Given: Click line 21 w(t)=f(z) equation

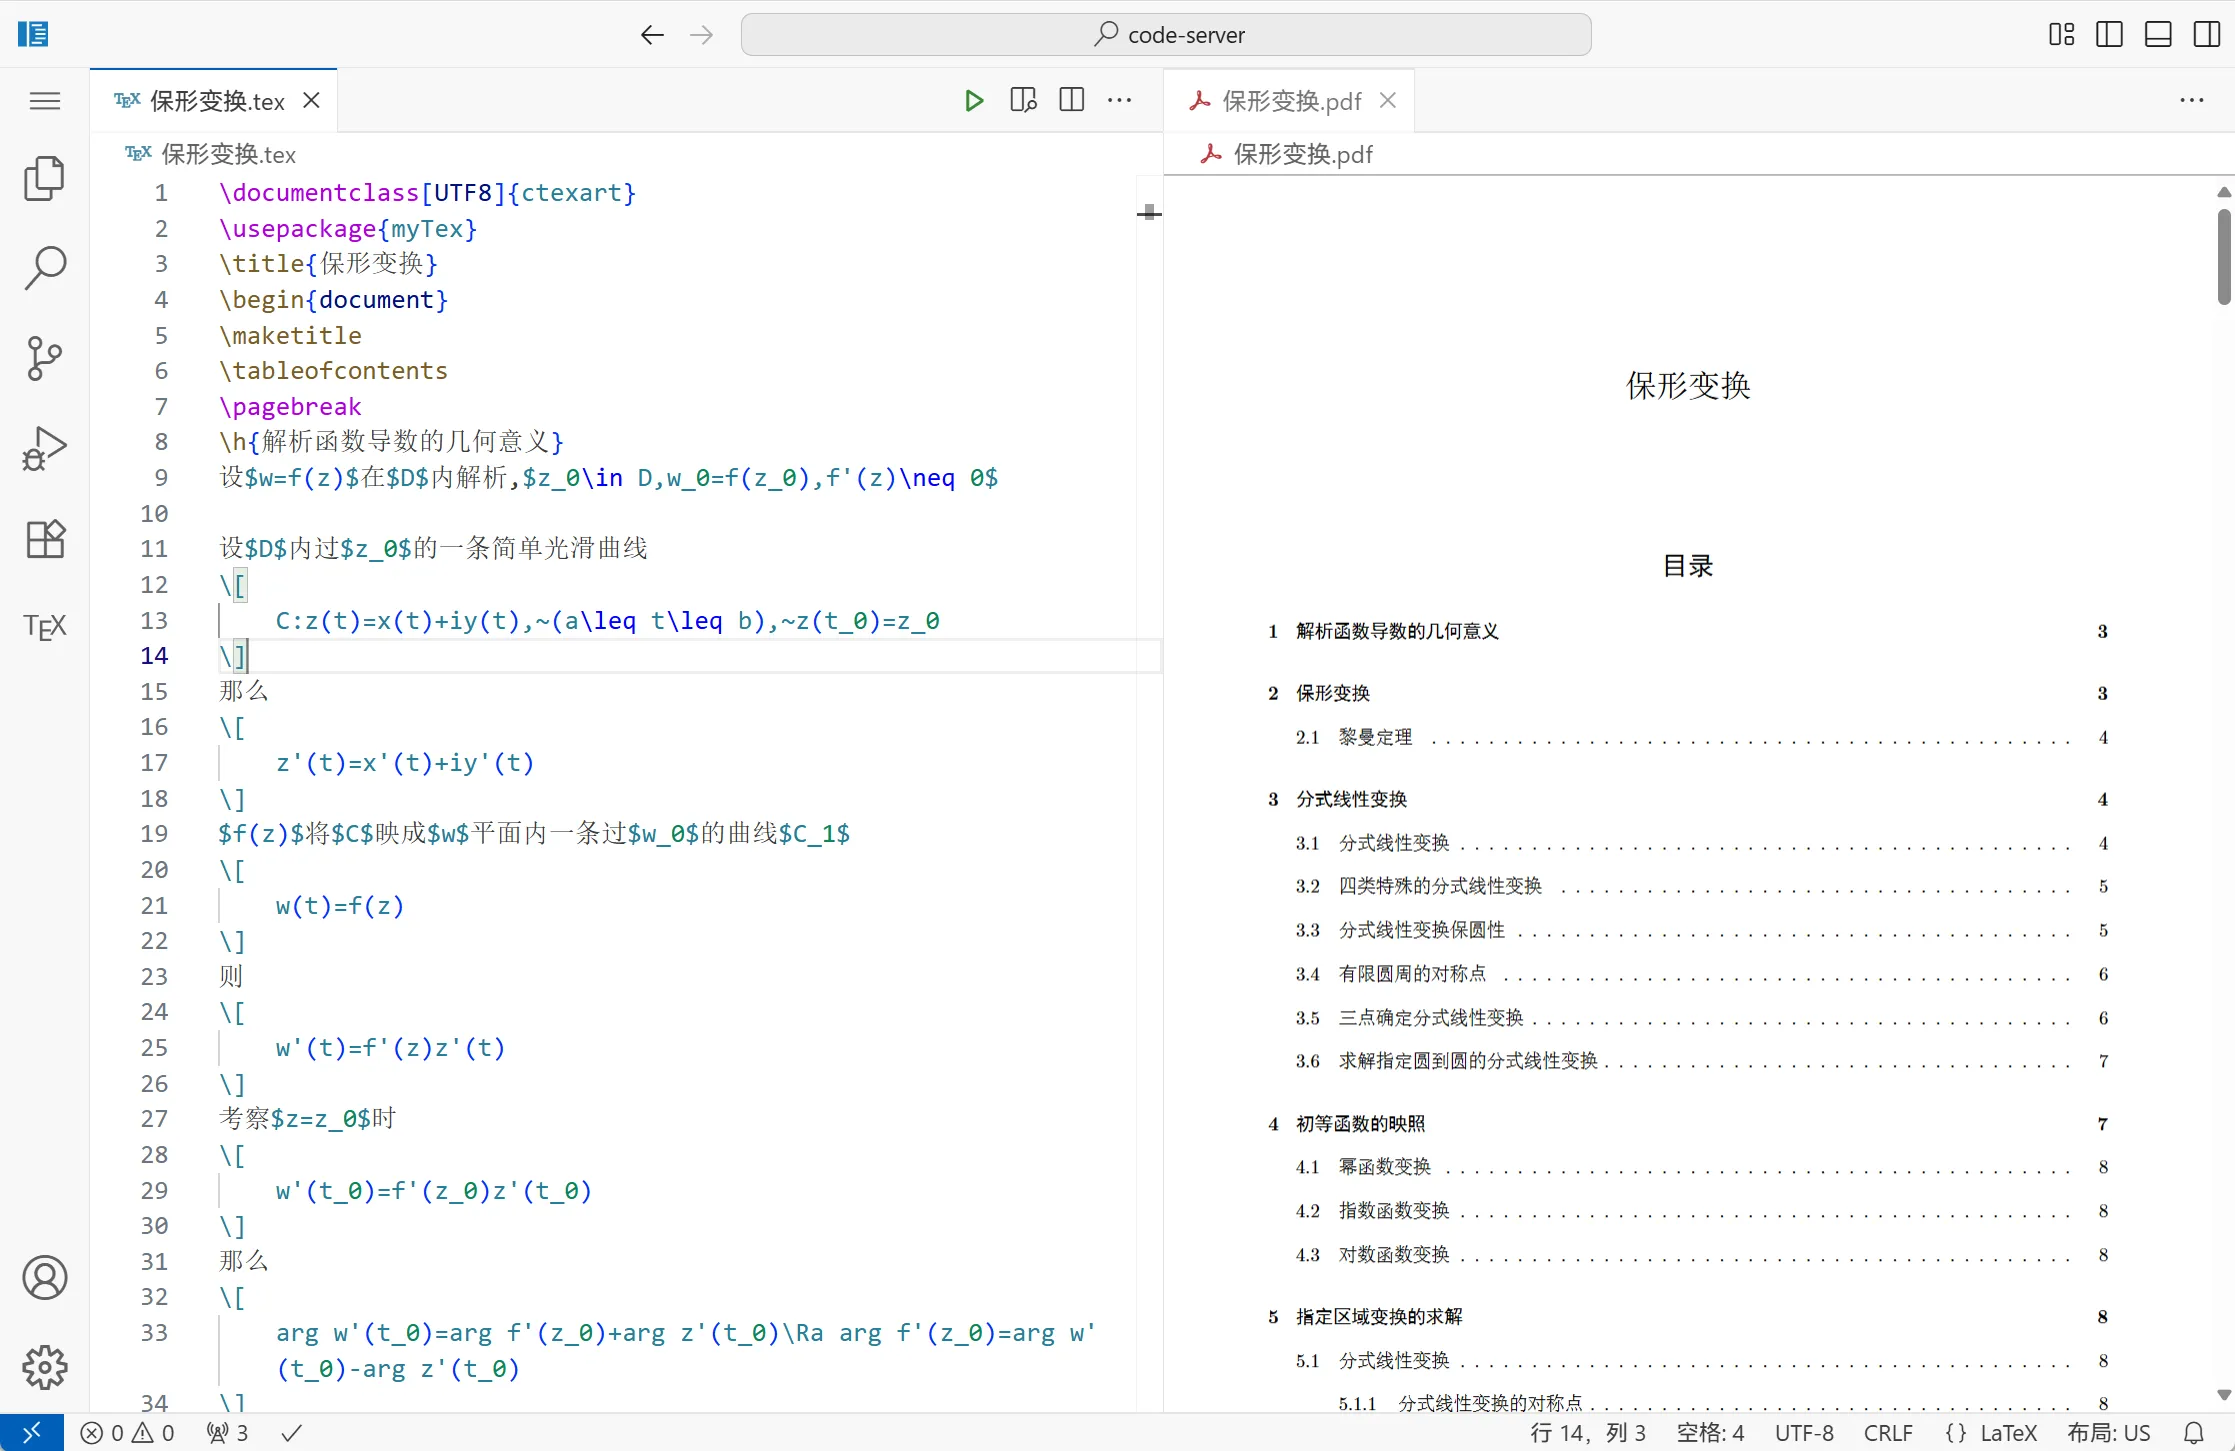Looking at the screenshot, I should (340, 906).
